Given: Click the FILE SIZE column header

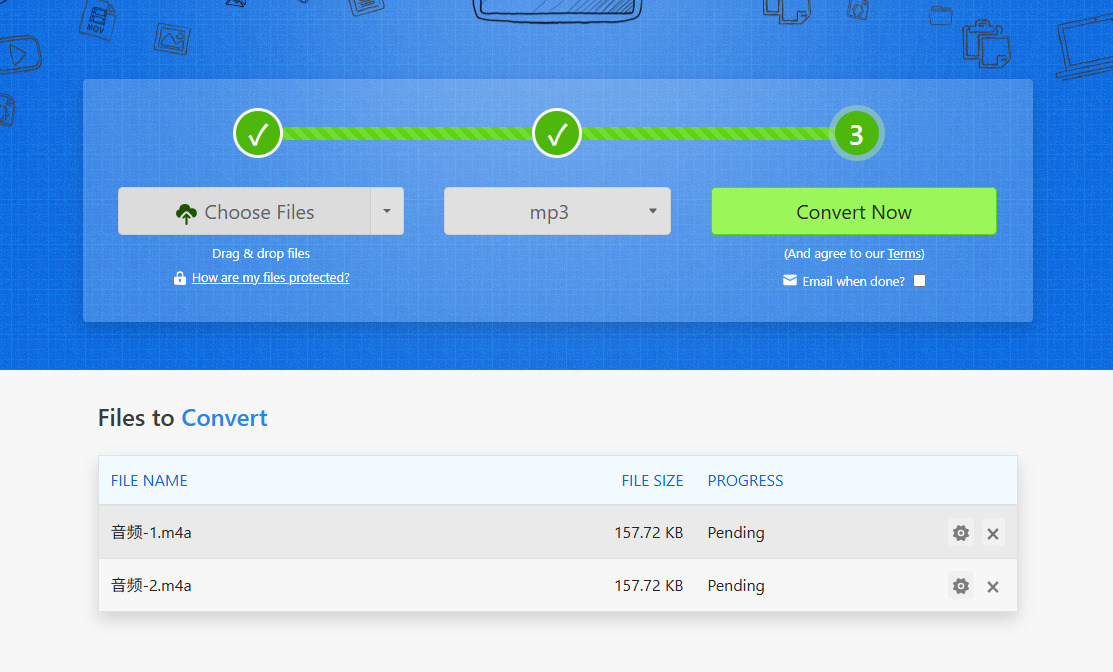Looking at the screenshot, I should [652, 481].
